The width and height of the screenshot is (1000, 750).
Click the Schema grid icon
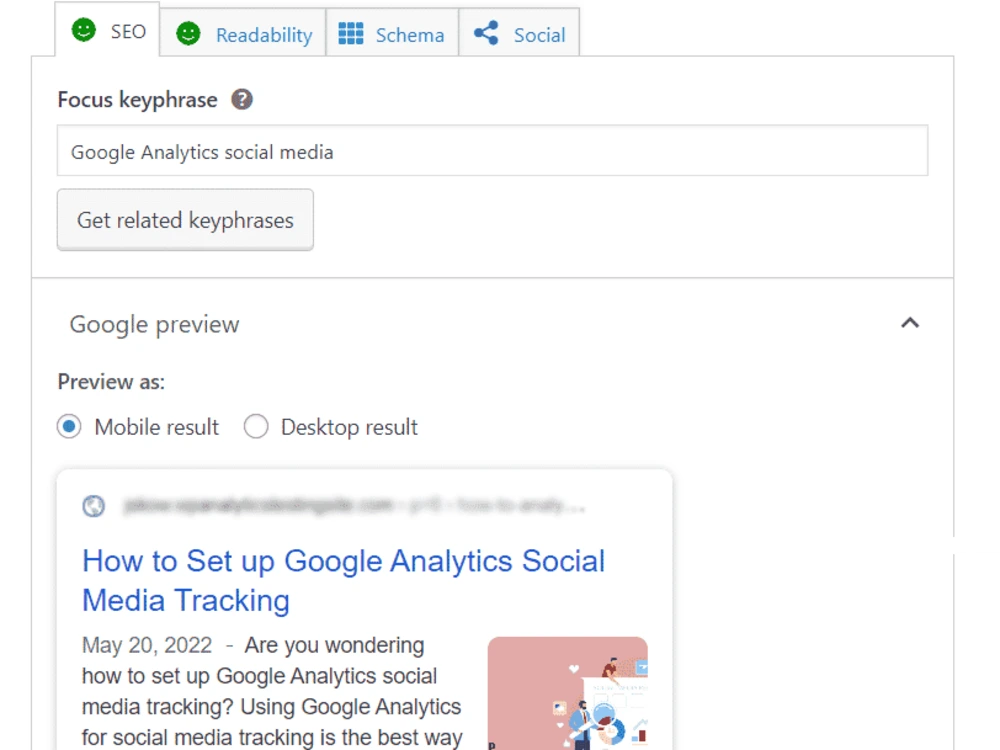[351, 33]
